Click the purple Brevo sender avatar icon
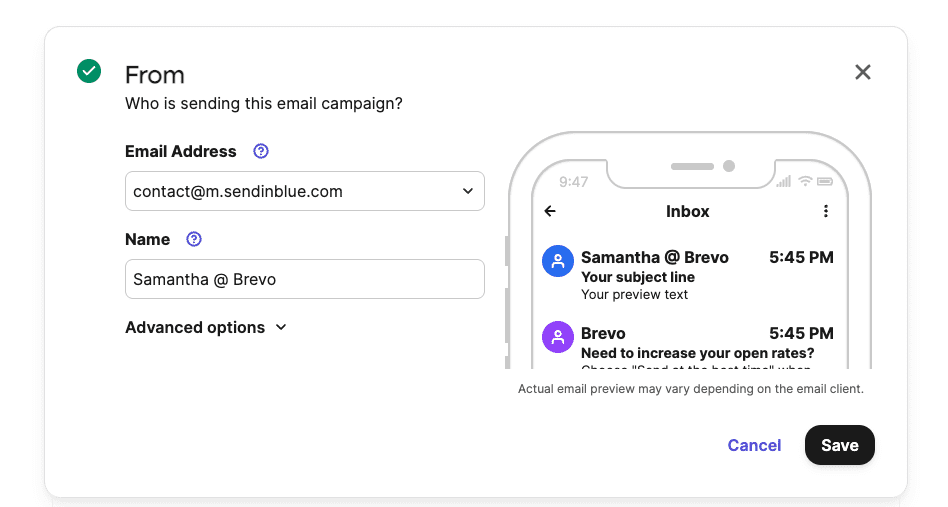The image size is (948, 507). [x=557, y=337]
